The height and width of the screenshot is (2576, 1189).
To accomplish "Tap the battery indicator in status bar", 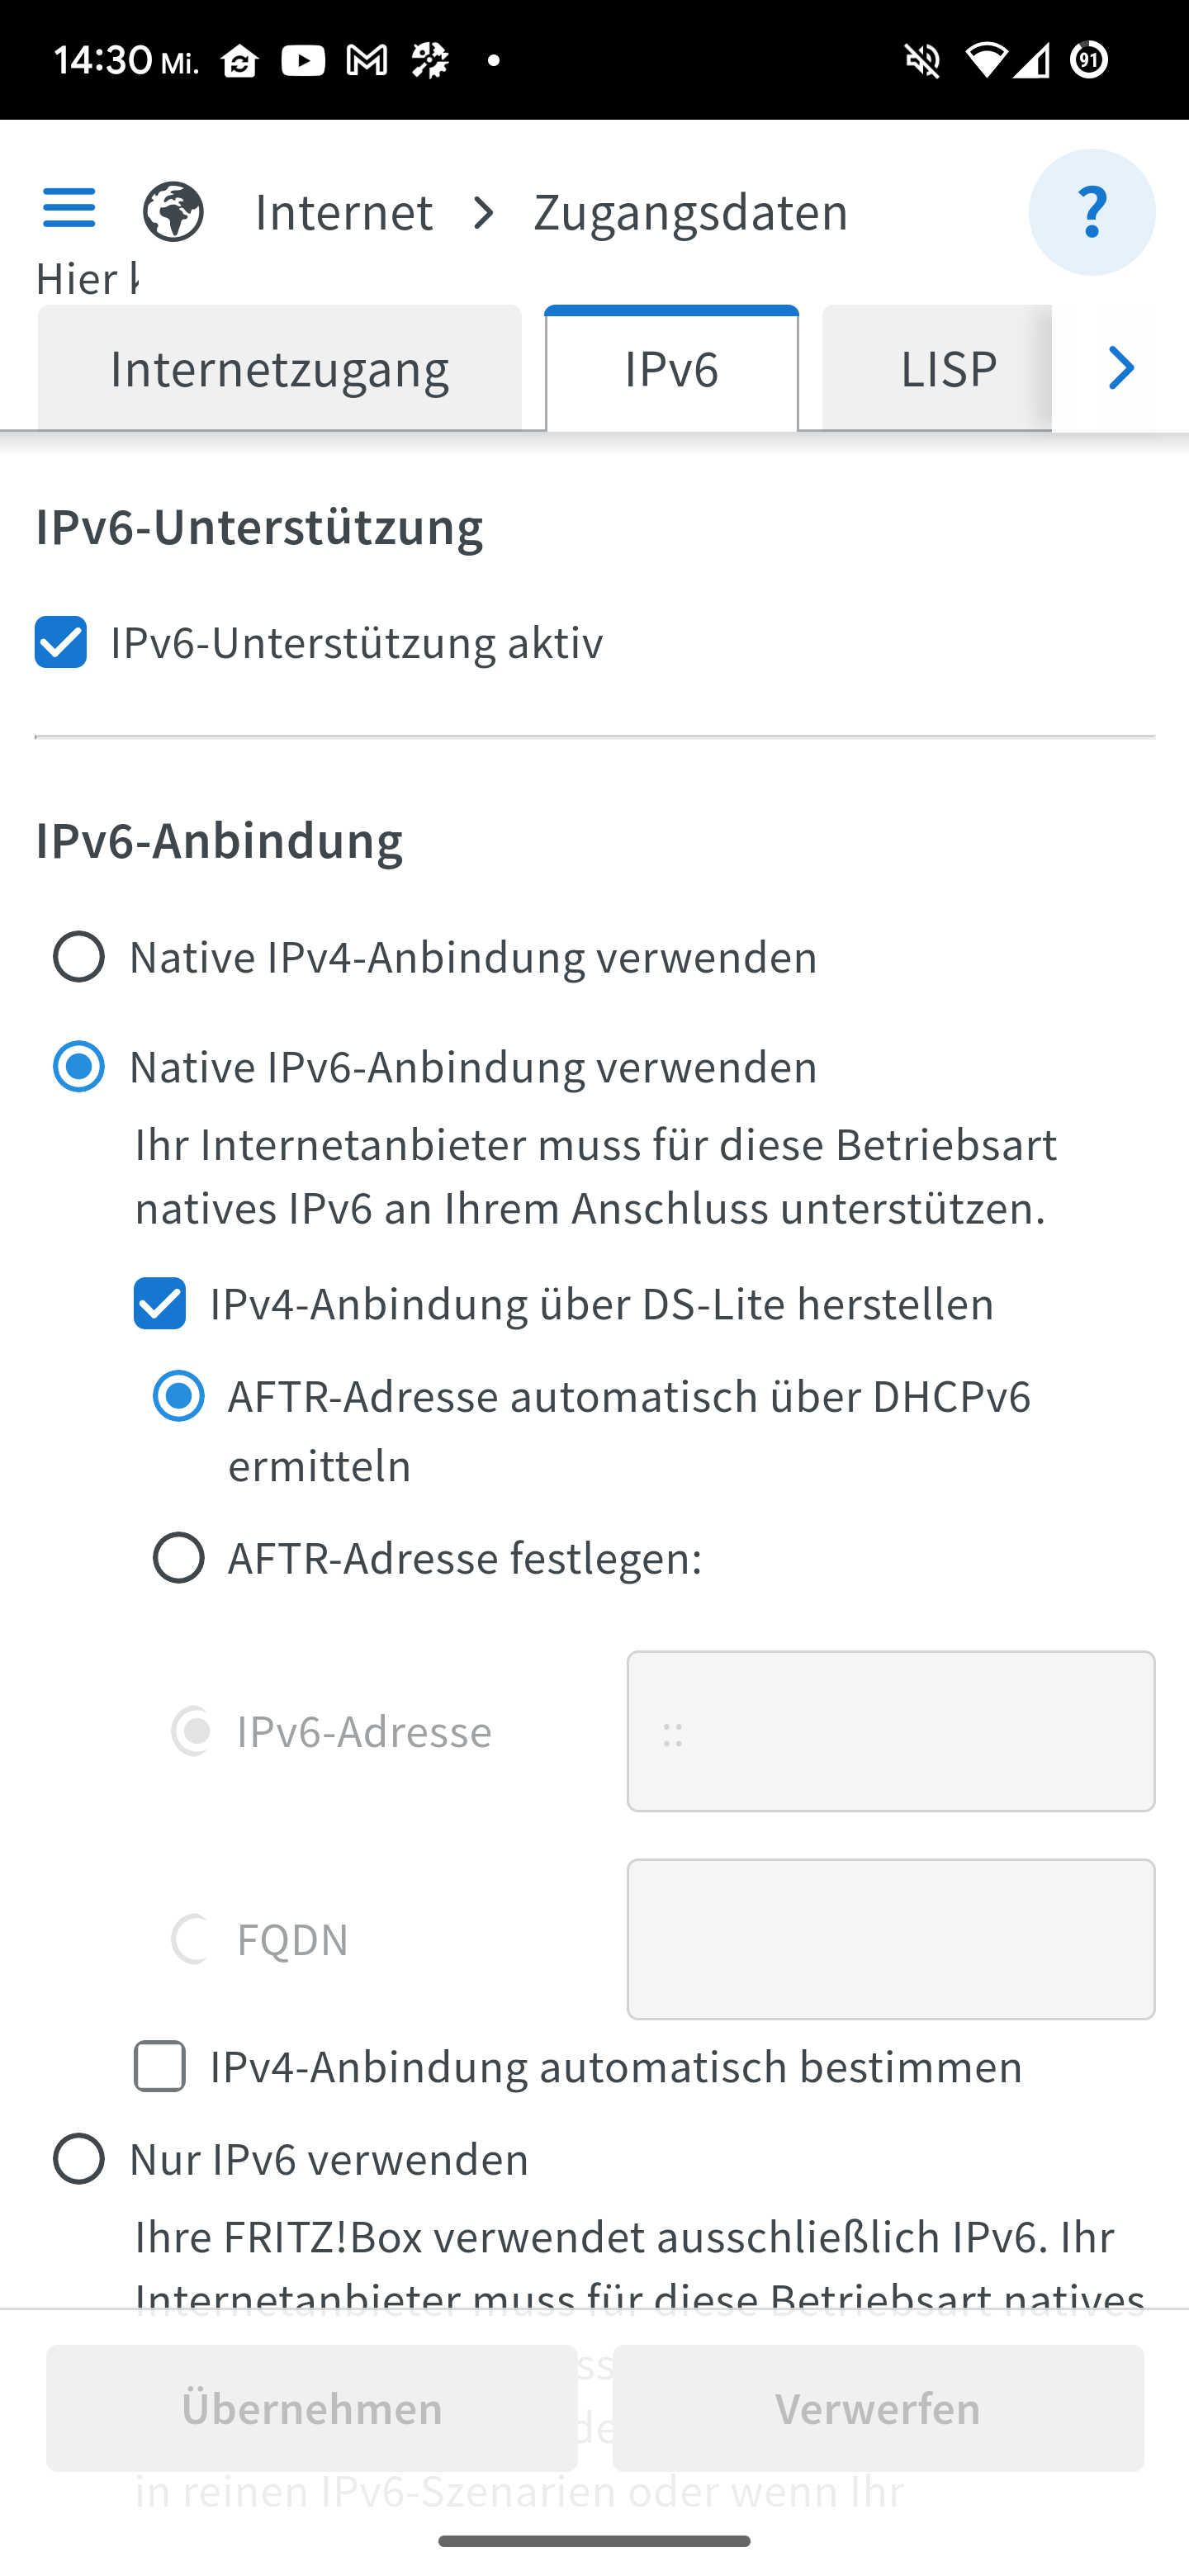I will click(1088, 60).
